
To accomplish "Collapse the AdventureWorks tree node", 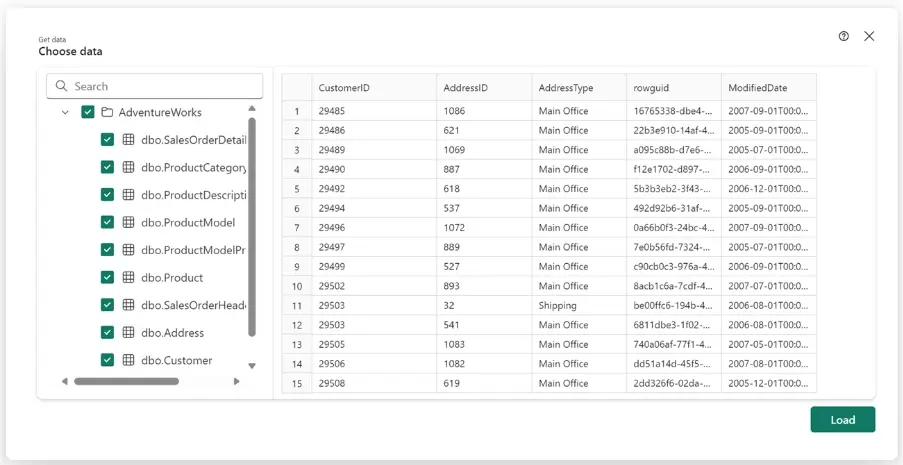I will point(65,112).
